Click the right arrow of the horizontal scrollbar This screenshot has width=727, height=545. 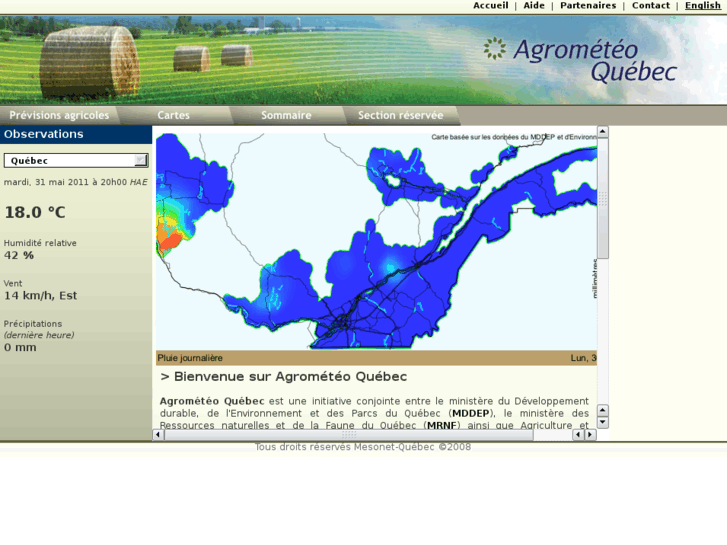pyautogui.click(x=590, y=435)
